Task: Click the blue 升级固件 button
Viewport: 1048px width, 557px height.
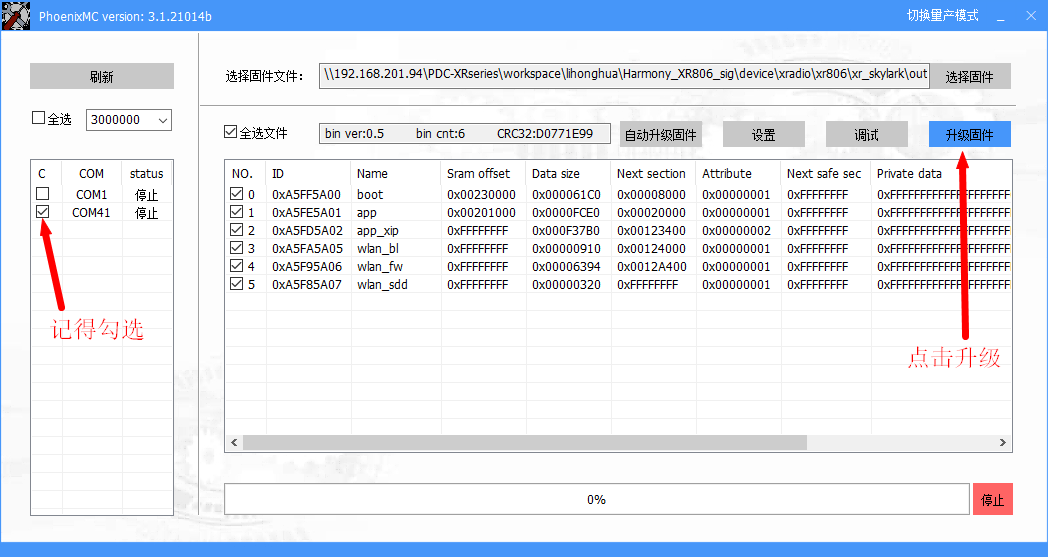Action: (969, 135)
